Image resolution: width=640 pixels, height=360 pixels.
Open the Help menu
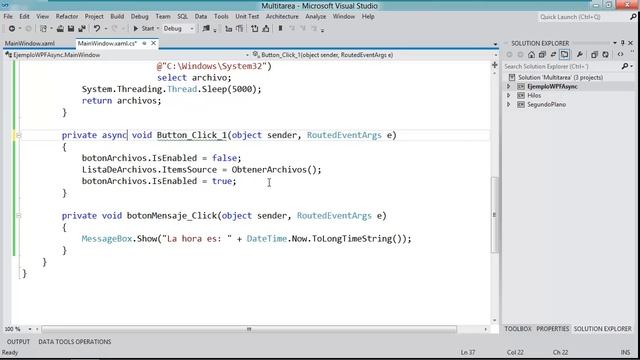pos(368,17)
